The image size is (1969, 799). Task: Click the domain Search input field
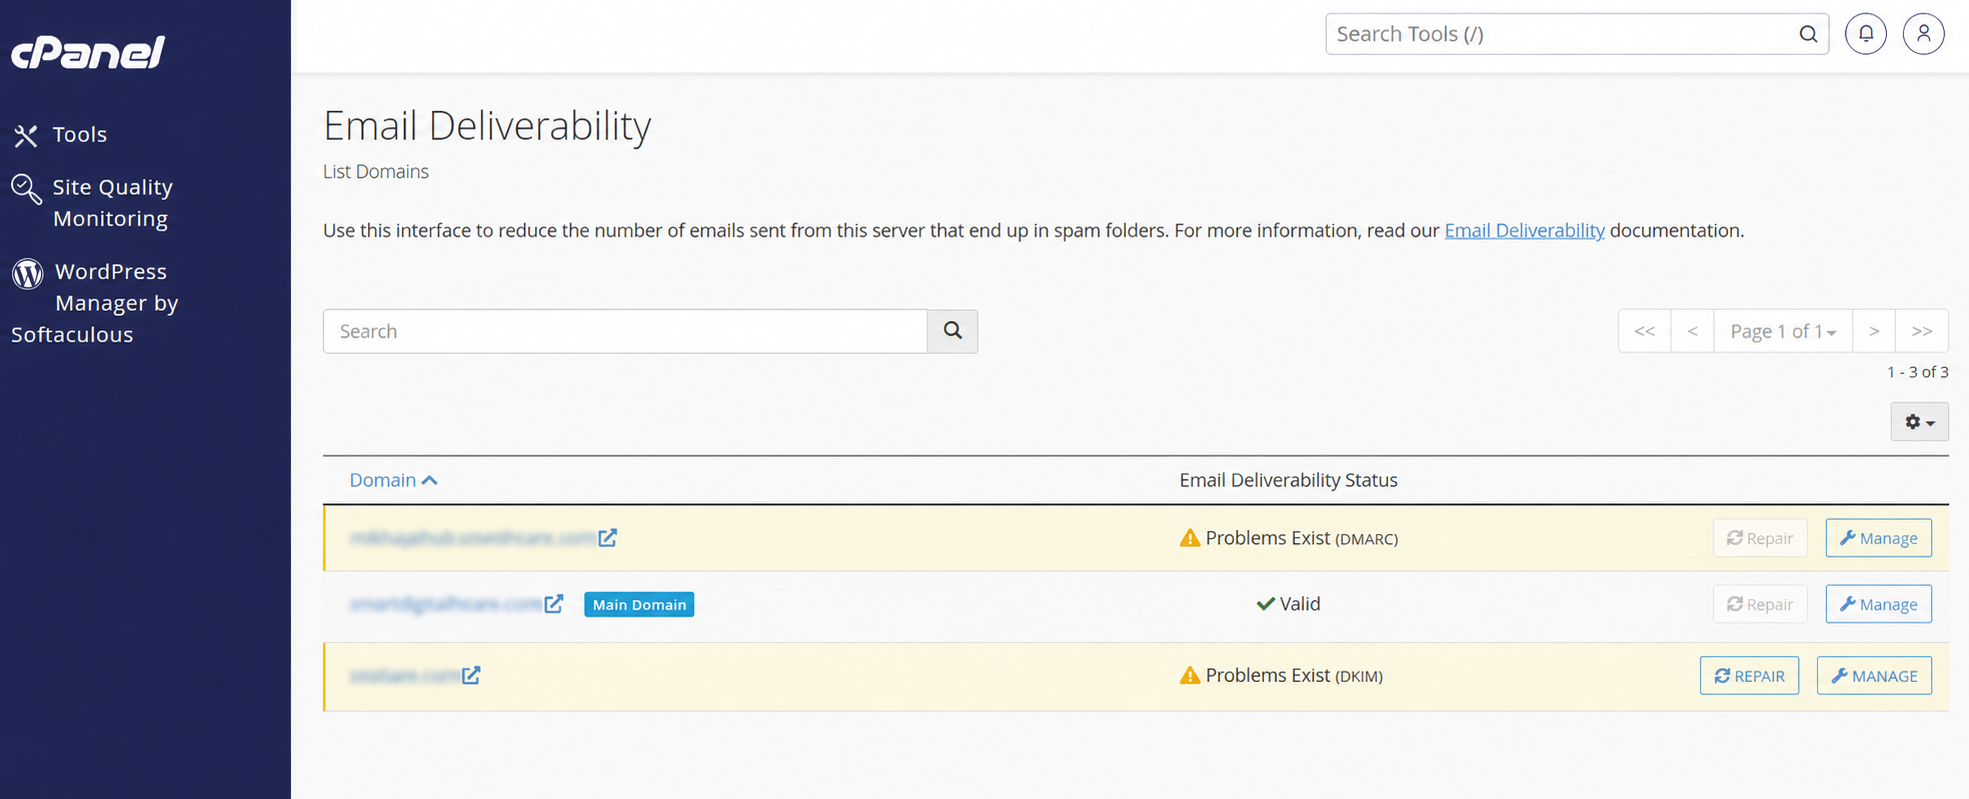(x=625, y=331)
